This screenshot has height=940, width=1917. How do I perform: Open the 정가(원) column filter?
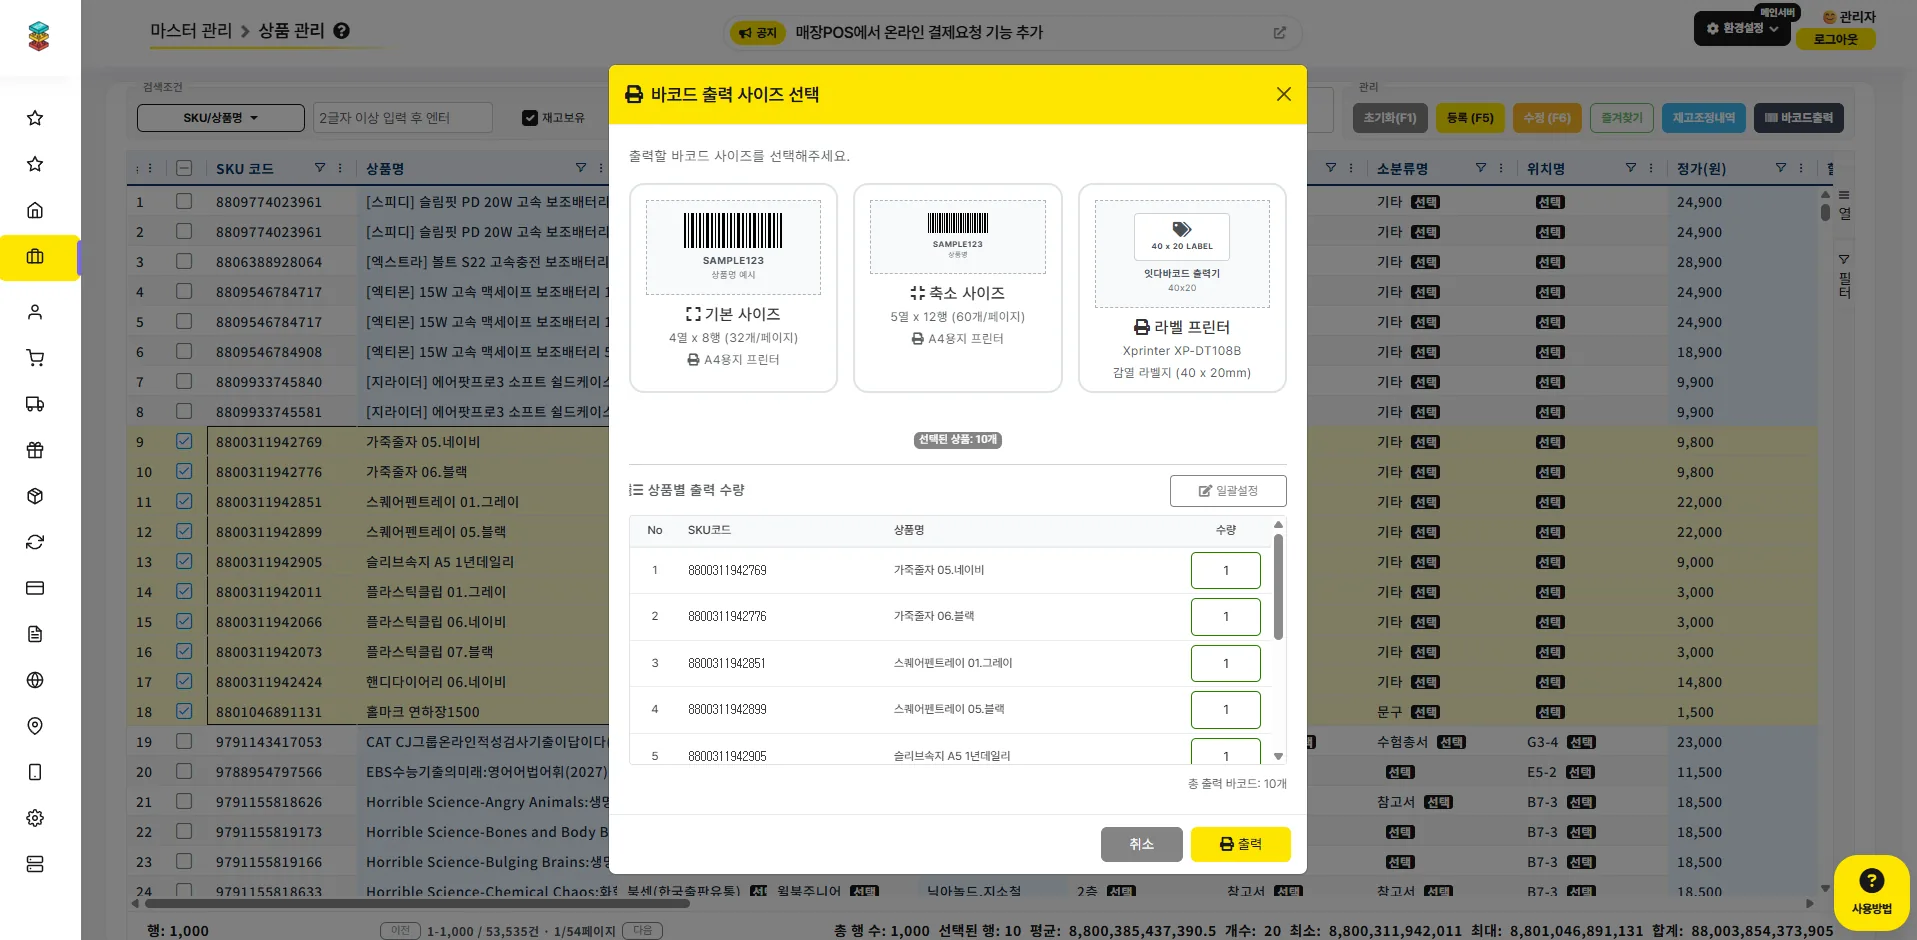pyautogui.click(x=1781, y=168)
